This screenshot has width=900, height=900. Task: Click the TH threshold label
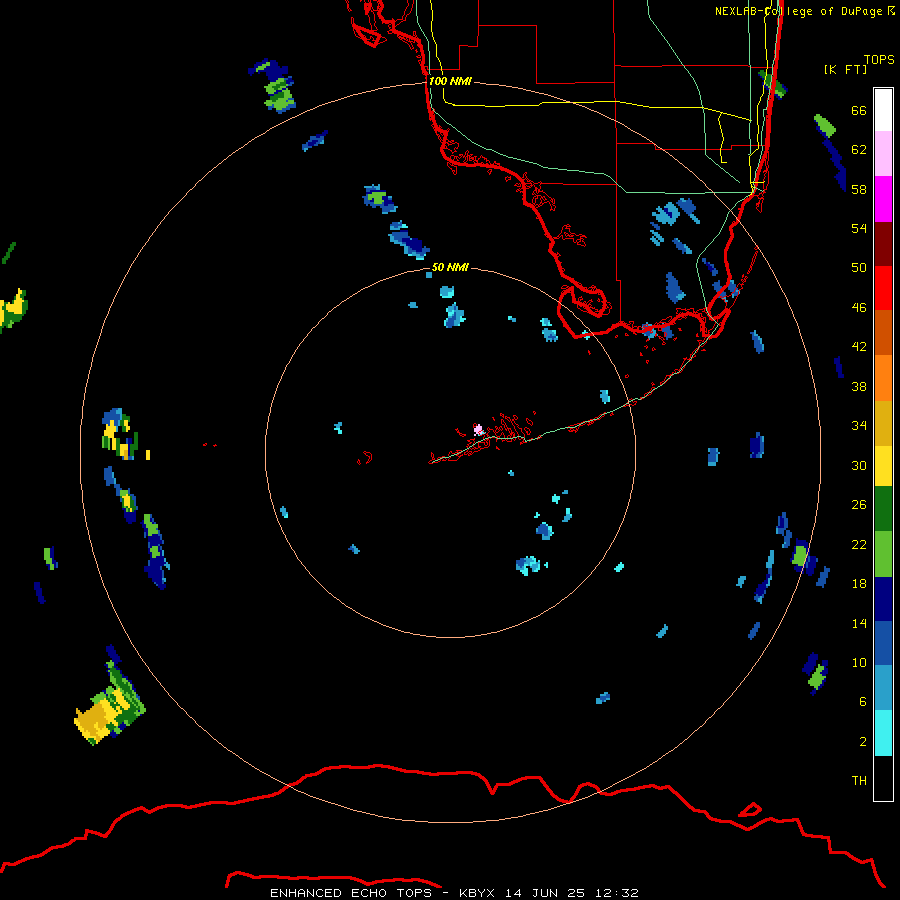click(859, 781)
